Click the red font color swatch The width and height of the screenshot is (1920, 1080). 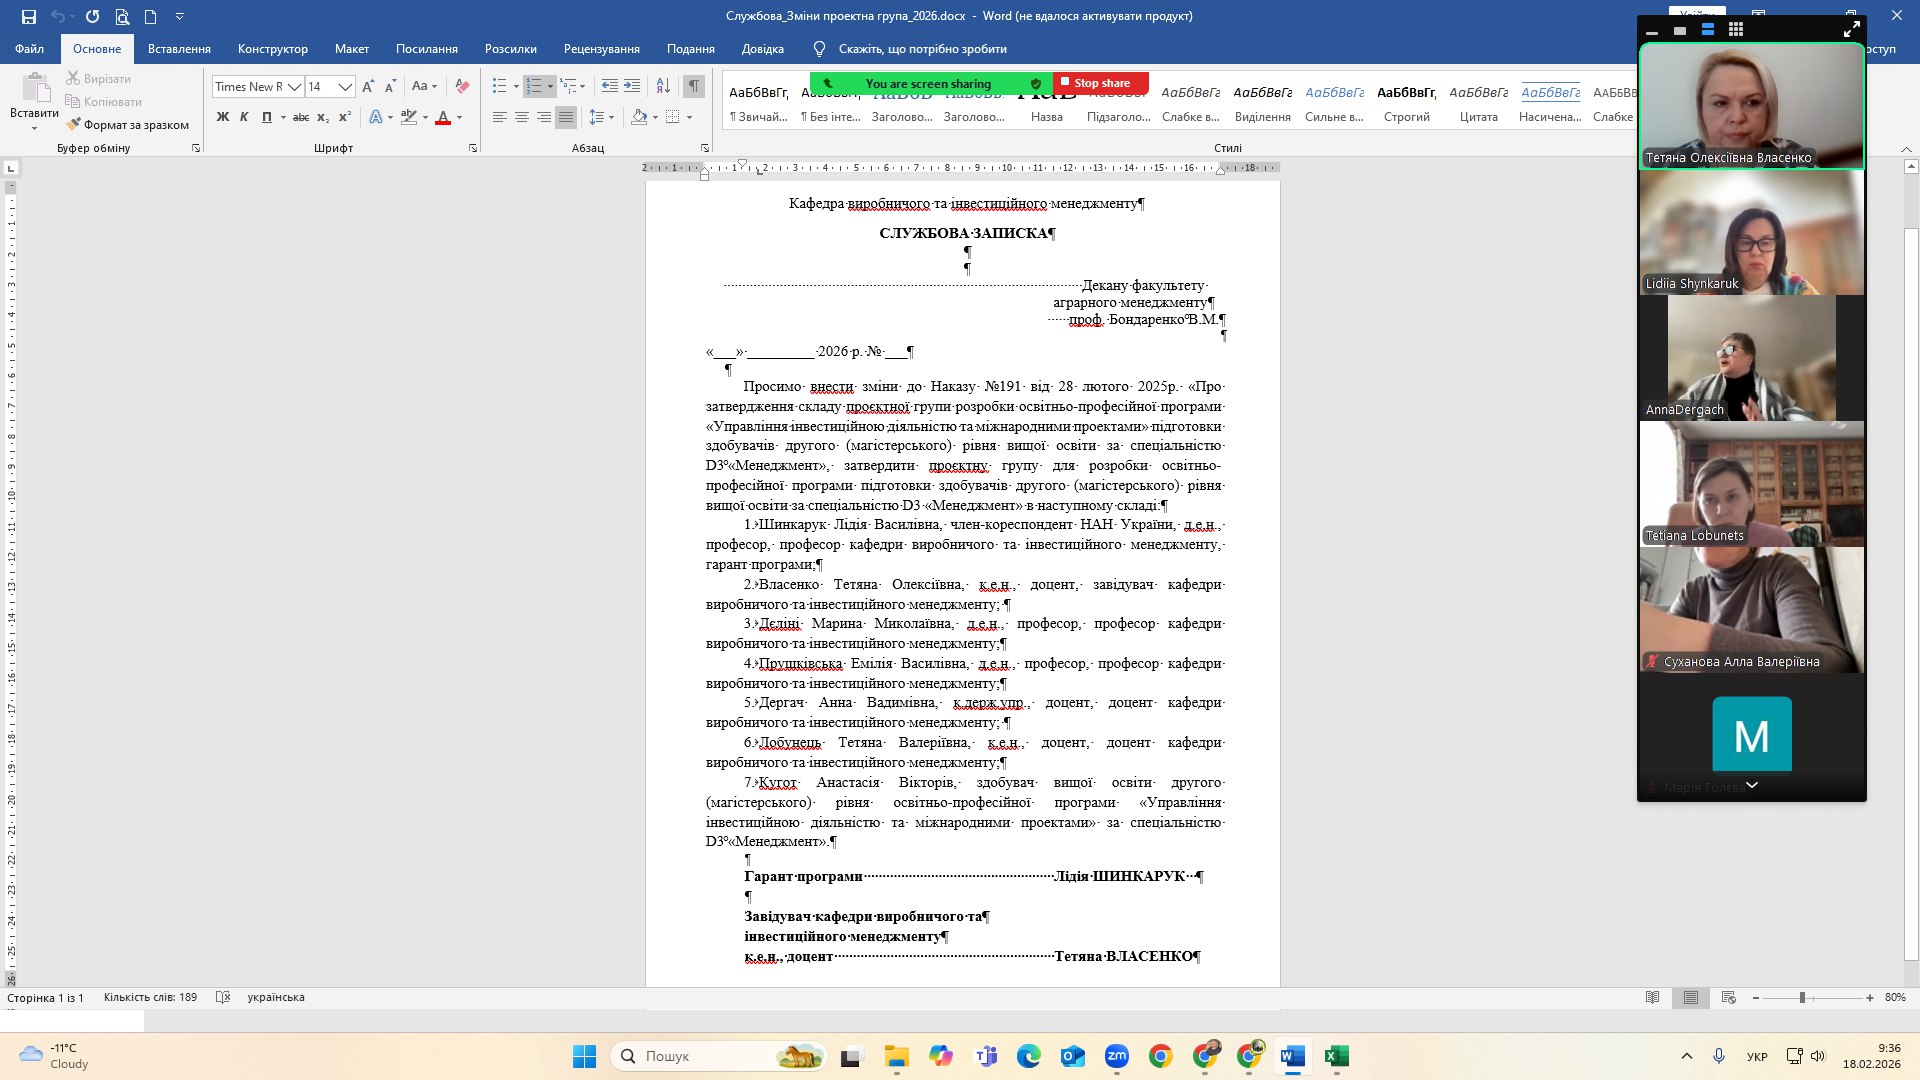[x=443, y=118]
